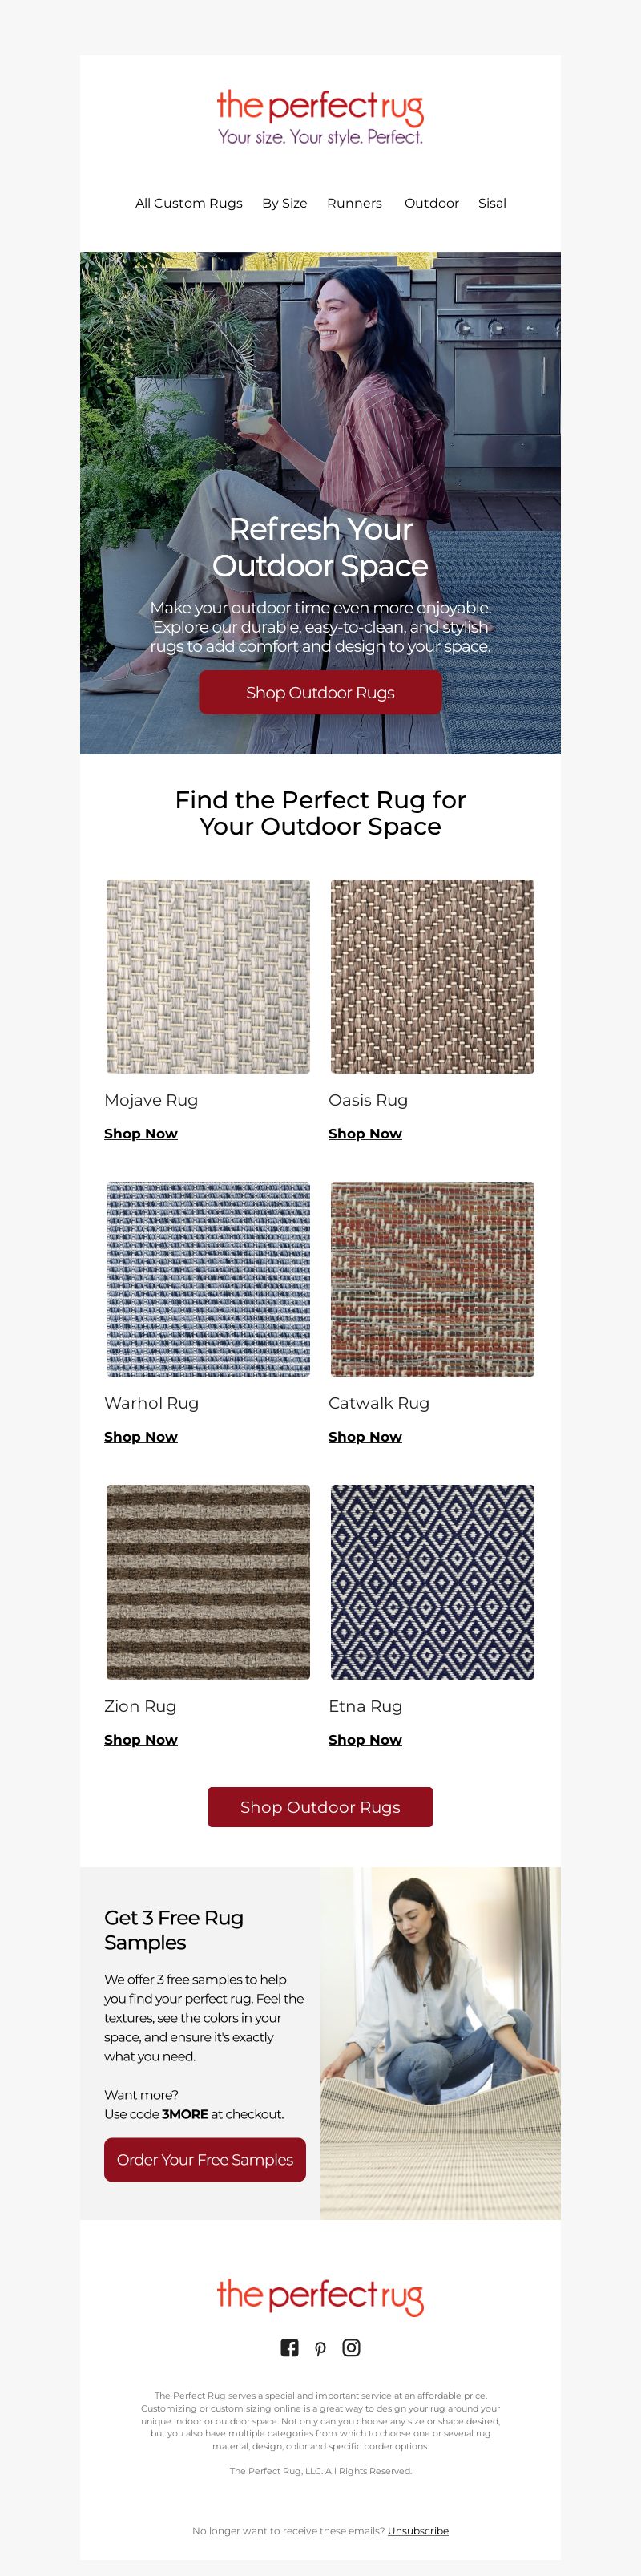641x2576 pixels.
Task: Select the Oasis Rug swatch image
Action: pyautogui.click(x=432, y=976)
